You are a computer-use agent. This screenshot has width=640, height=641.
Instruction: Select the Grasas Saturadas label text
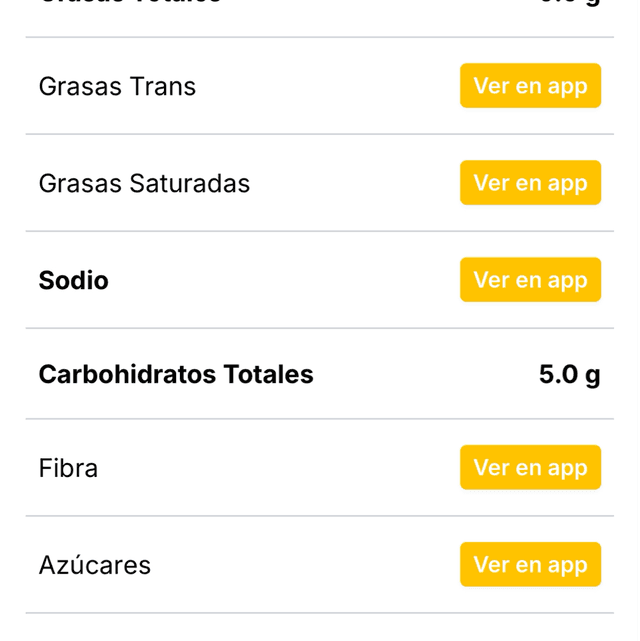coord(144,184)
